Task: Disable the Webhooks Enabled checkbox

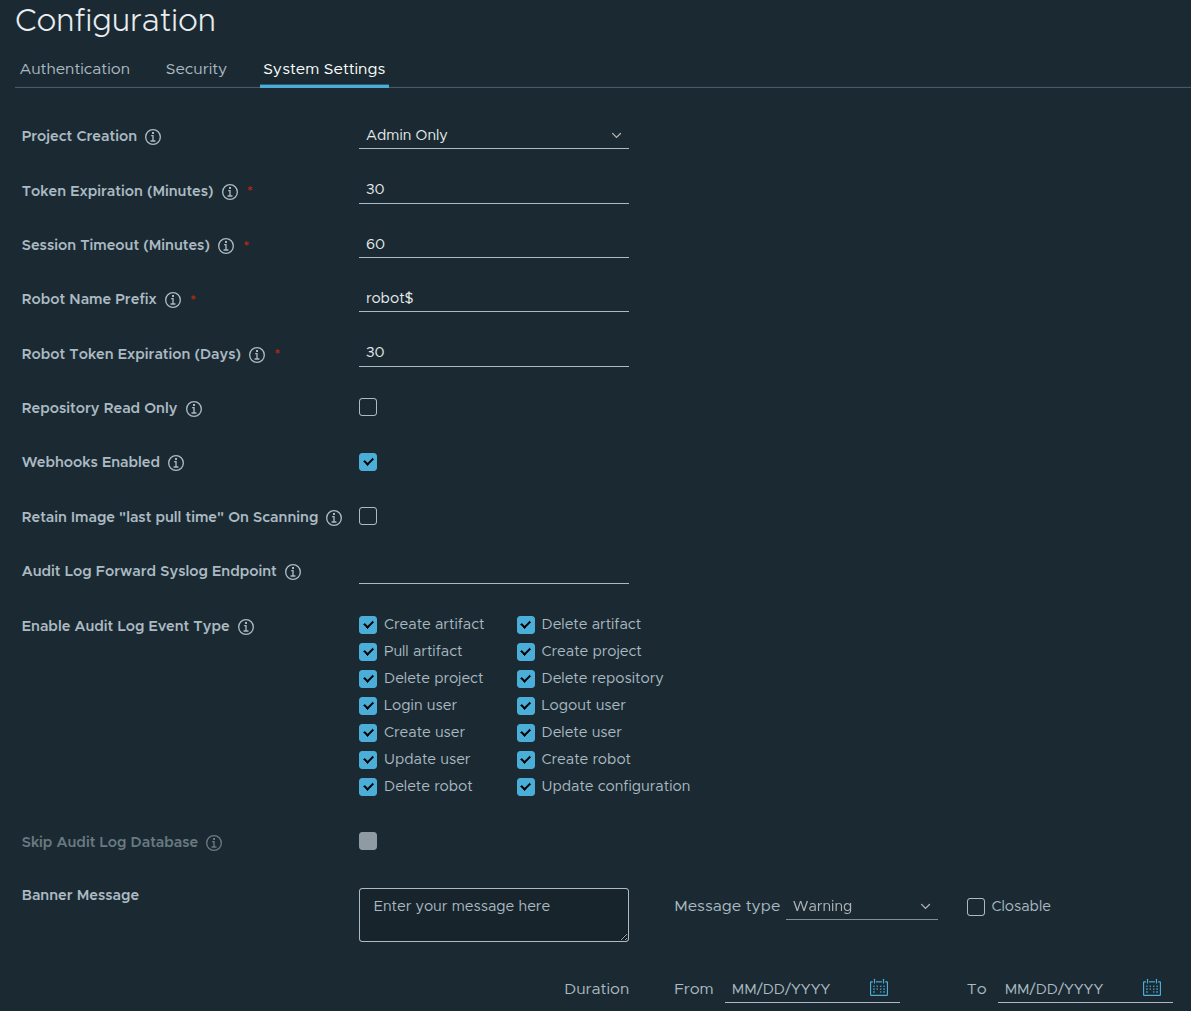Action: click(368, 462)
